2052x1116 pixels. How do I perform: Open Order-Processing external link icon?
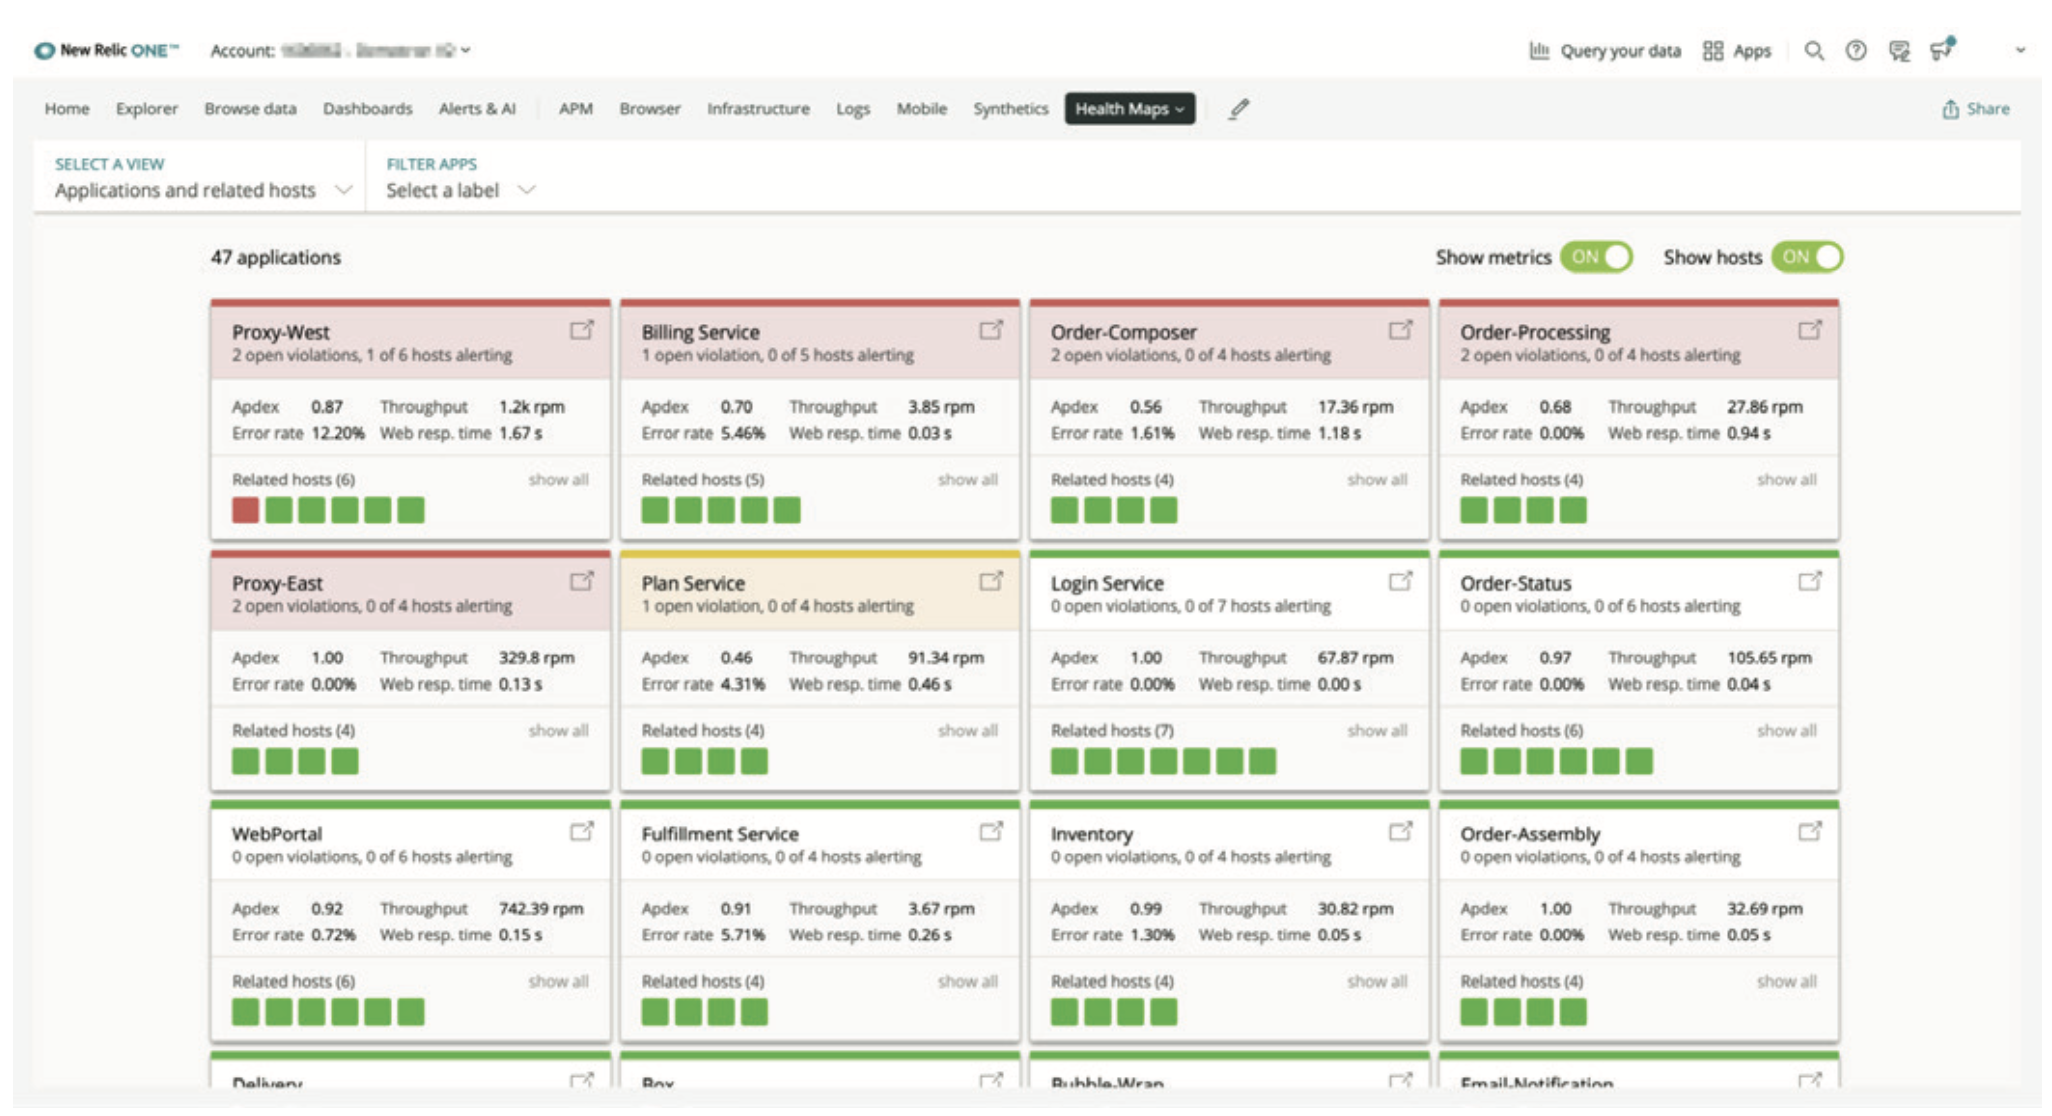1809,330
